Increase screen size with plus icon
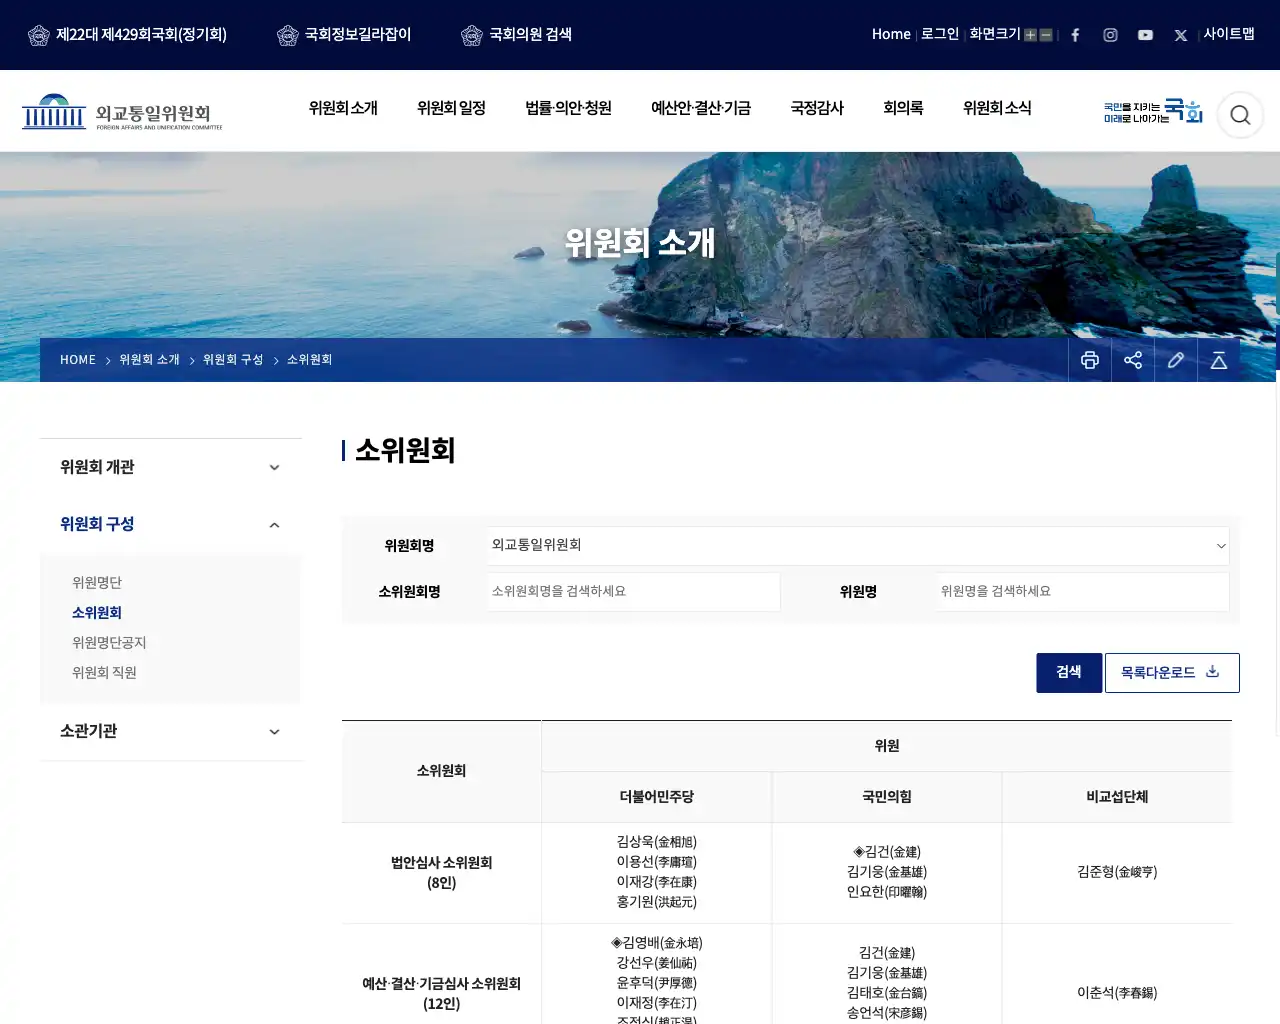The image size is (1280, 1024). pos(1030,35)
